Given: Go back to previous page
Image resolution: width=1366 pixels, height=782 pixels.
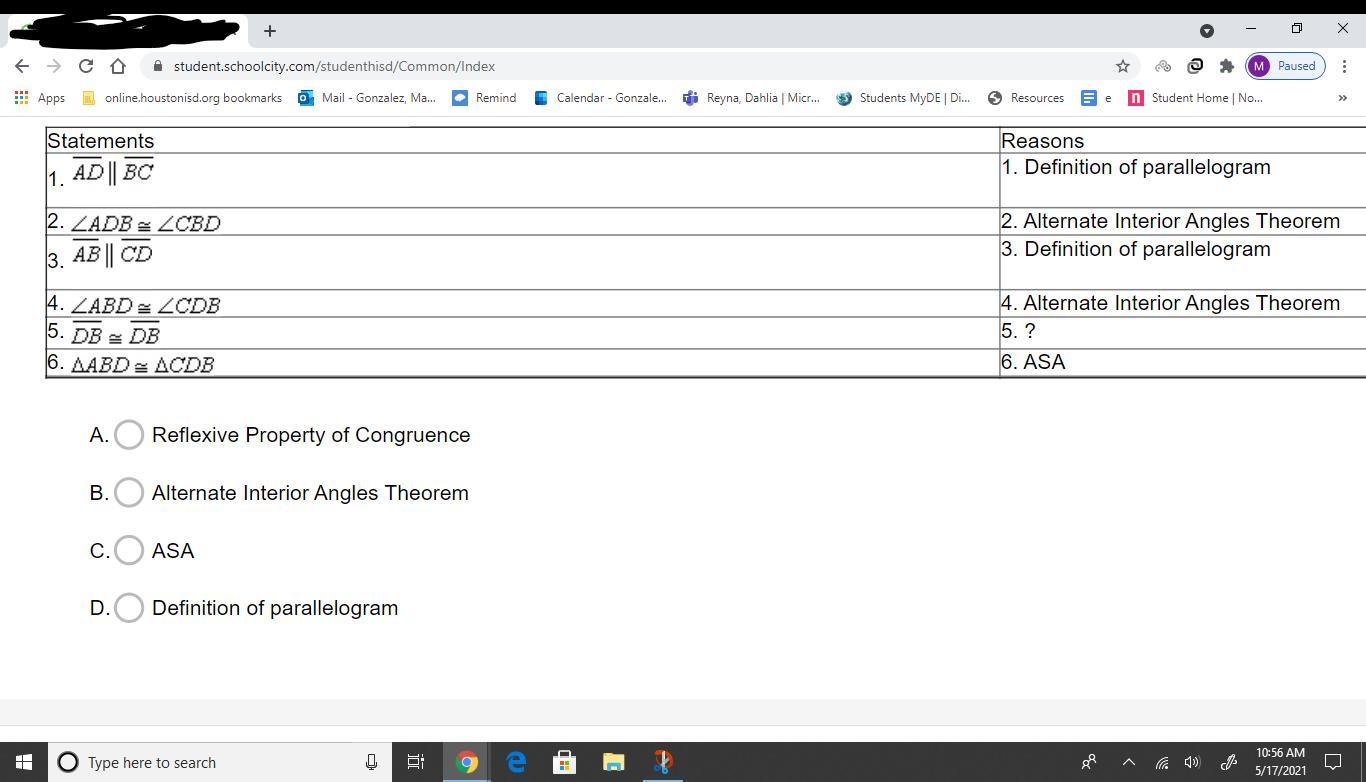Looking at the screenshot, I should (x=22, y=66).
